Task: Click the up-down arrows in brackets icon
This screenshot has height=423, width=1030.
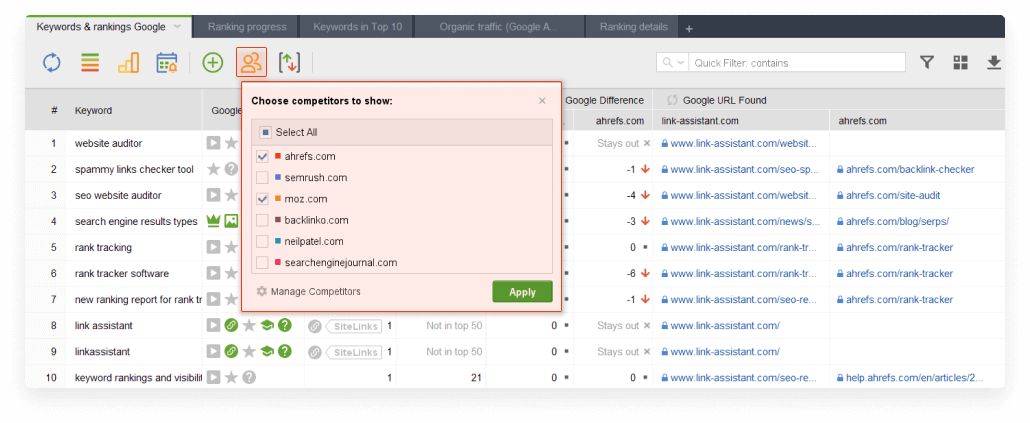Action: (x=289, y=63)
